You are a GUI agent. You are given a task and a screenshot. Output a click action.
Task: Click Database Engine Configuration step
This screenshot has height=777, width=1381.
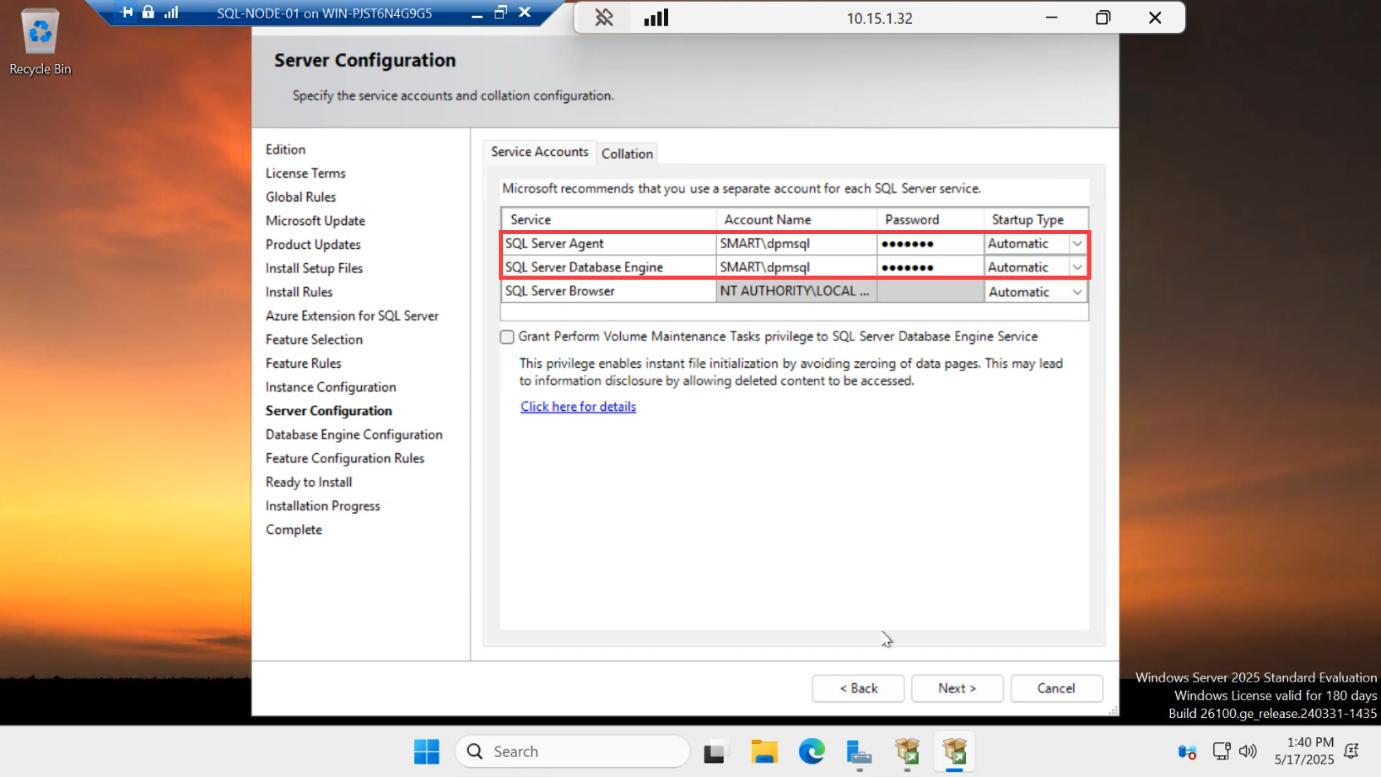coord(354,435)
